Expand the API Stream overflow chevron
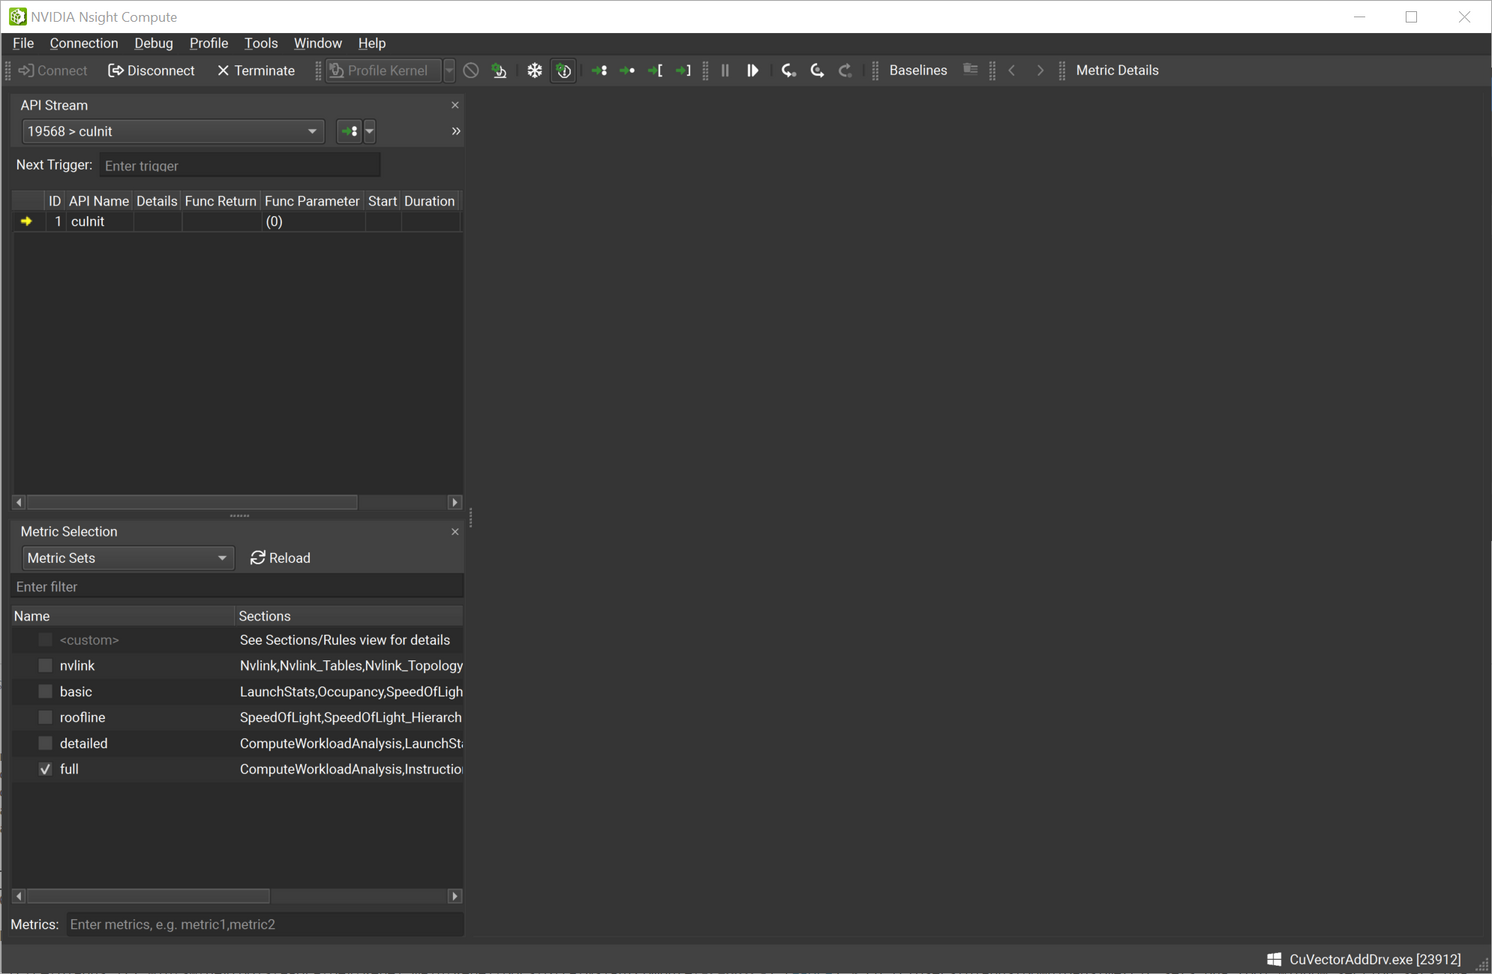 456,131
